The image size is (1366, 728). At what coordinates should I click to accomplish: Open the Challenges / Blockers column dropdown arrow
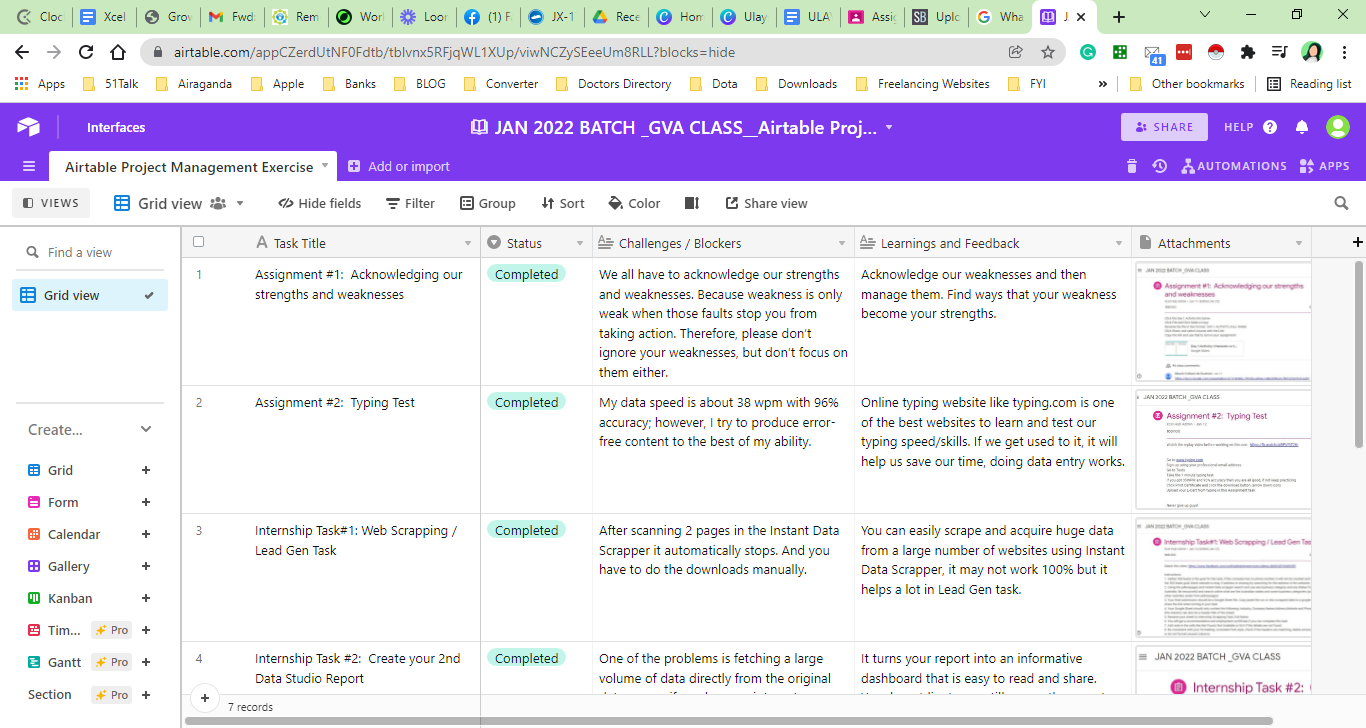click(842, 243)
